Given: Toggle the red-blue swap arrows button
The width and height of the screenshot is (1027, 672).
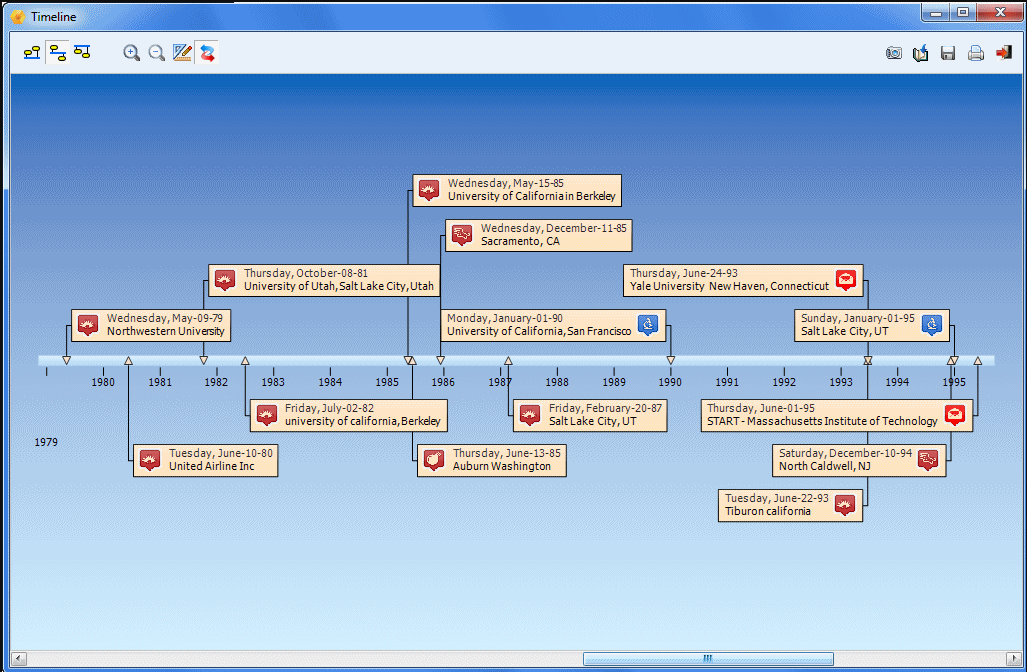Looking at the screenshot, I should (x=207, y=53).
